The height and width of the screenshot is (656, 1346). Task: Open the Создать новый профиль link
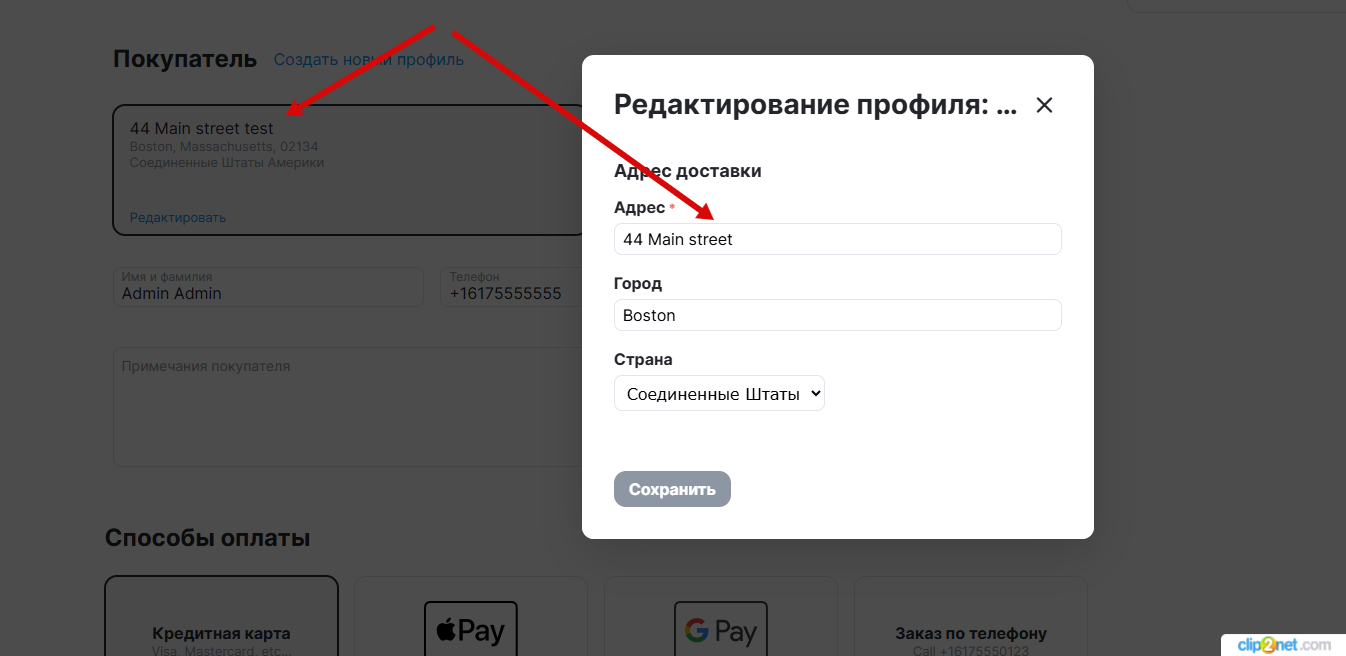(368, 60)
